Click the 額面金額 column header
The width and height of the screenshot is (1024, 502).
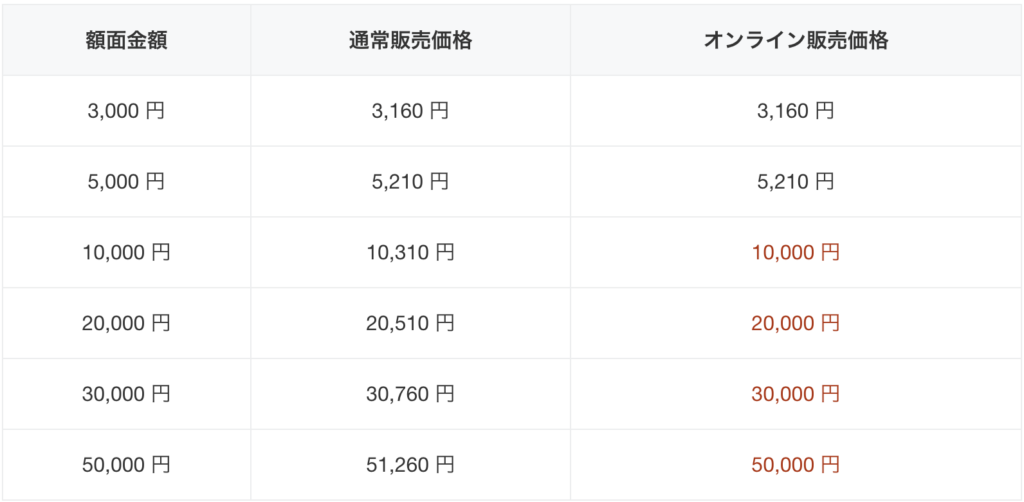pyautogui.click(x=126, y=40)
